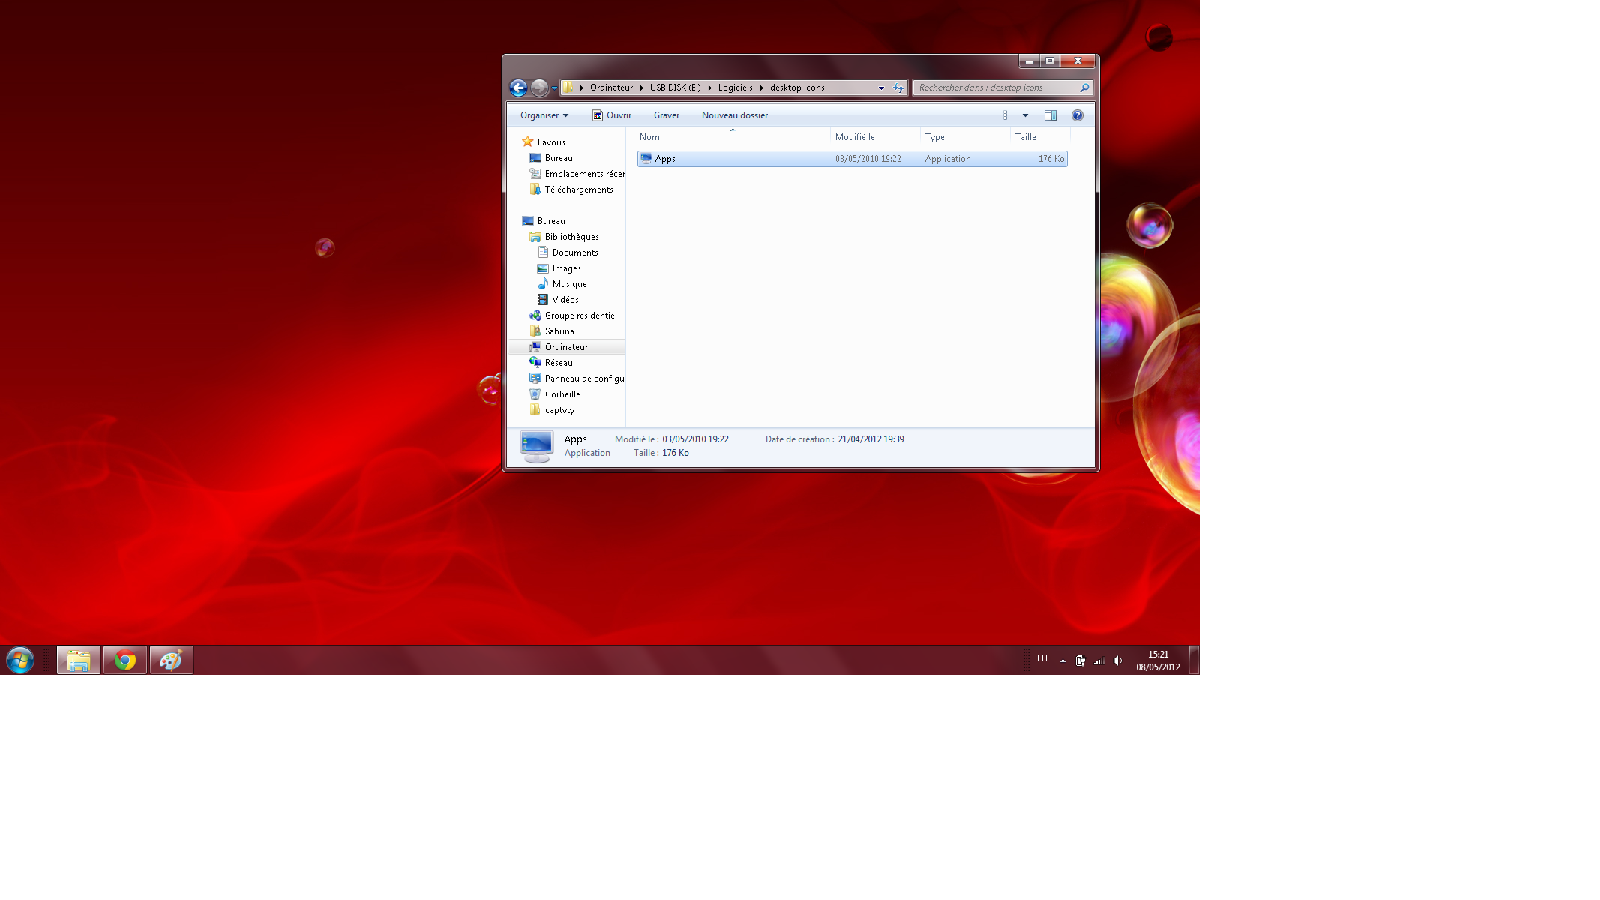Open Corbeille in navigation pane

pyautogui.click(x=555, y=394)
